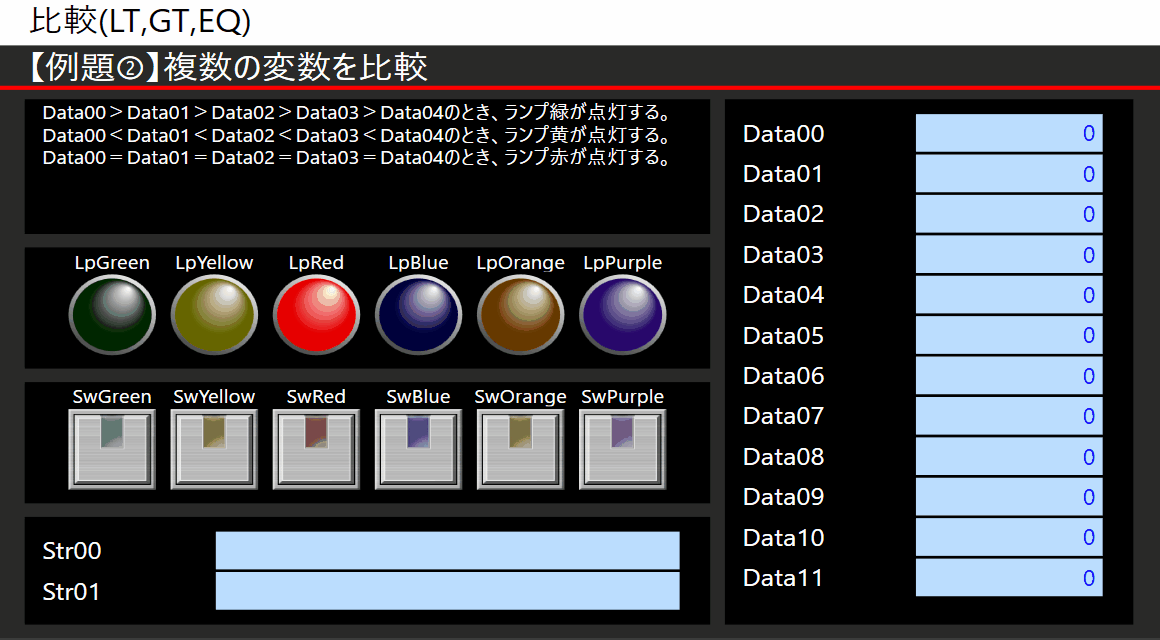1160x640 pixels.
Task: Click the LpYellow lamp indicator
Action: 214,315
